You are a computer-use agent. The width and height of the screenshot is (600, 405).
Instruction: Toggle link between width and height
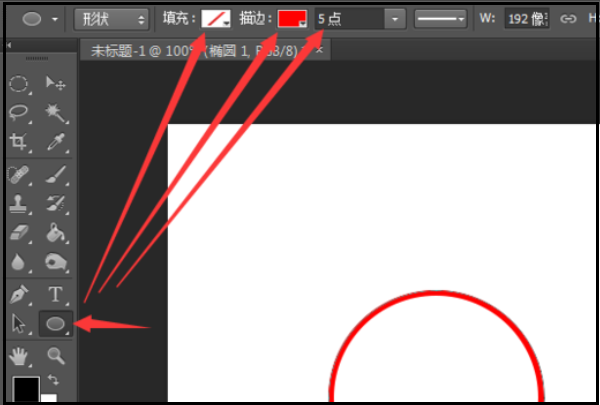tap(568, 18)
